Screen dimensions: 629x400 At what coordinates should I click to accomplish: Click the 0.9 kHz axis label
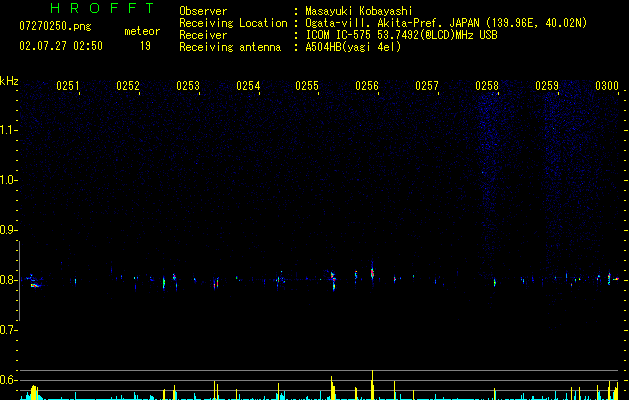(8, 230)
